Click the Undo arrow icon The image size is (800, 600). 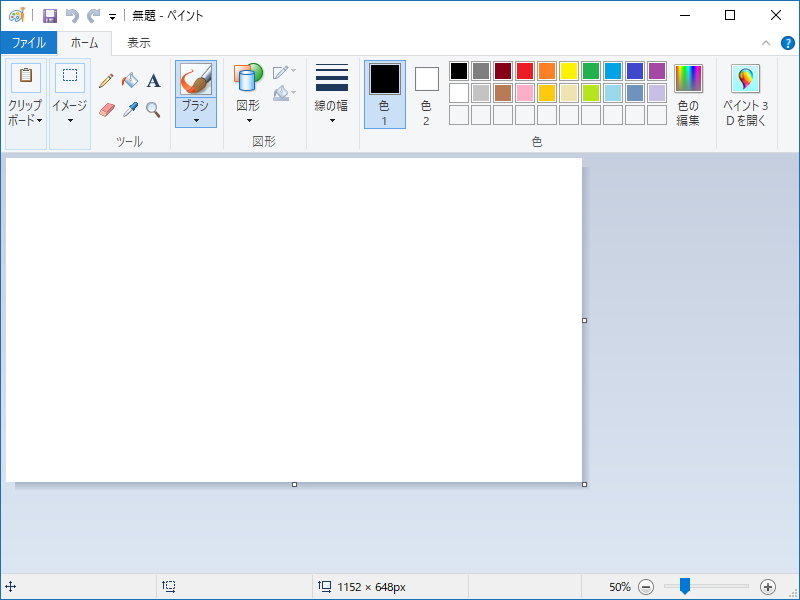click(72, 16)
